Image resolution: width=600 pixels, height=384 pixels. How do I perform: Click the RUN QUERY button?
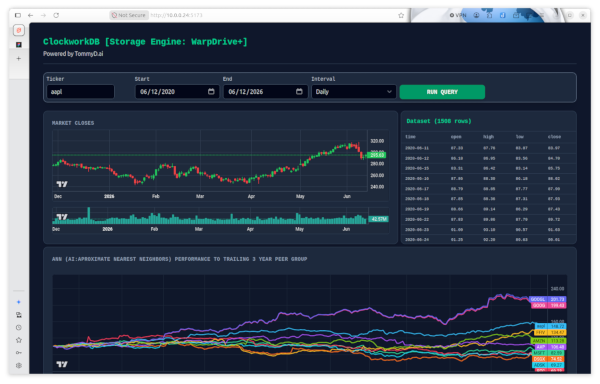point(442,92)
